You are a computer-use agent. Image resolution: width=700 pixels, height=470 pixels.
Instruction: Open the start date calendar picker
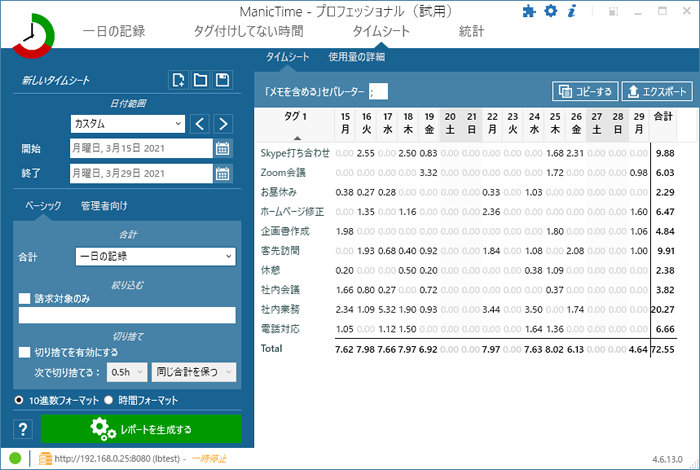click(222, 149)
